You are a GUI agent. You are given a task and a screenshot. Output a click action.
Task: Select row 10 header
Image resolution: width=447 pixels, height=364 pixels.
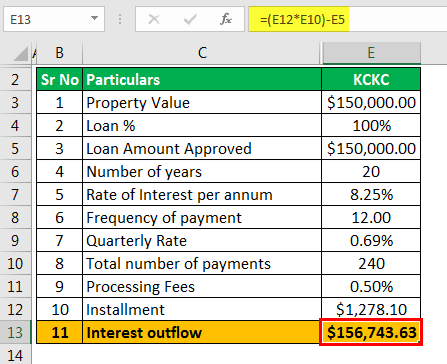pos(15,263)
